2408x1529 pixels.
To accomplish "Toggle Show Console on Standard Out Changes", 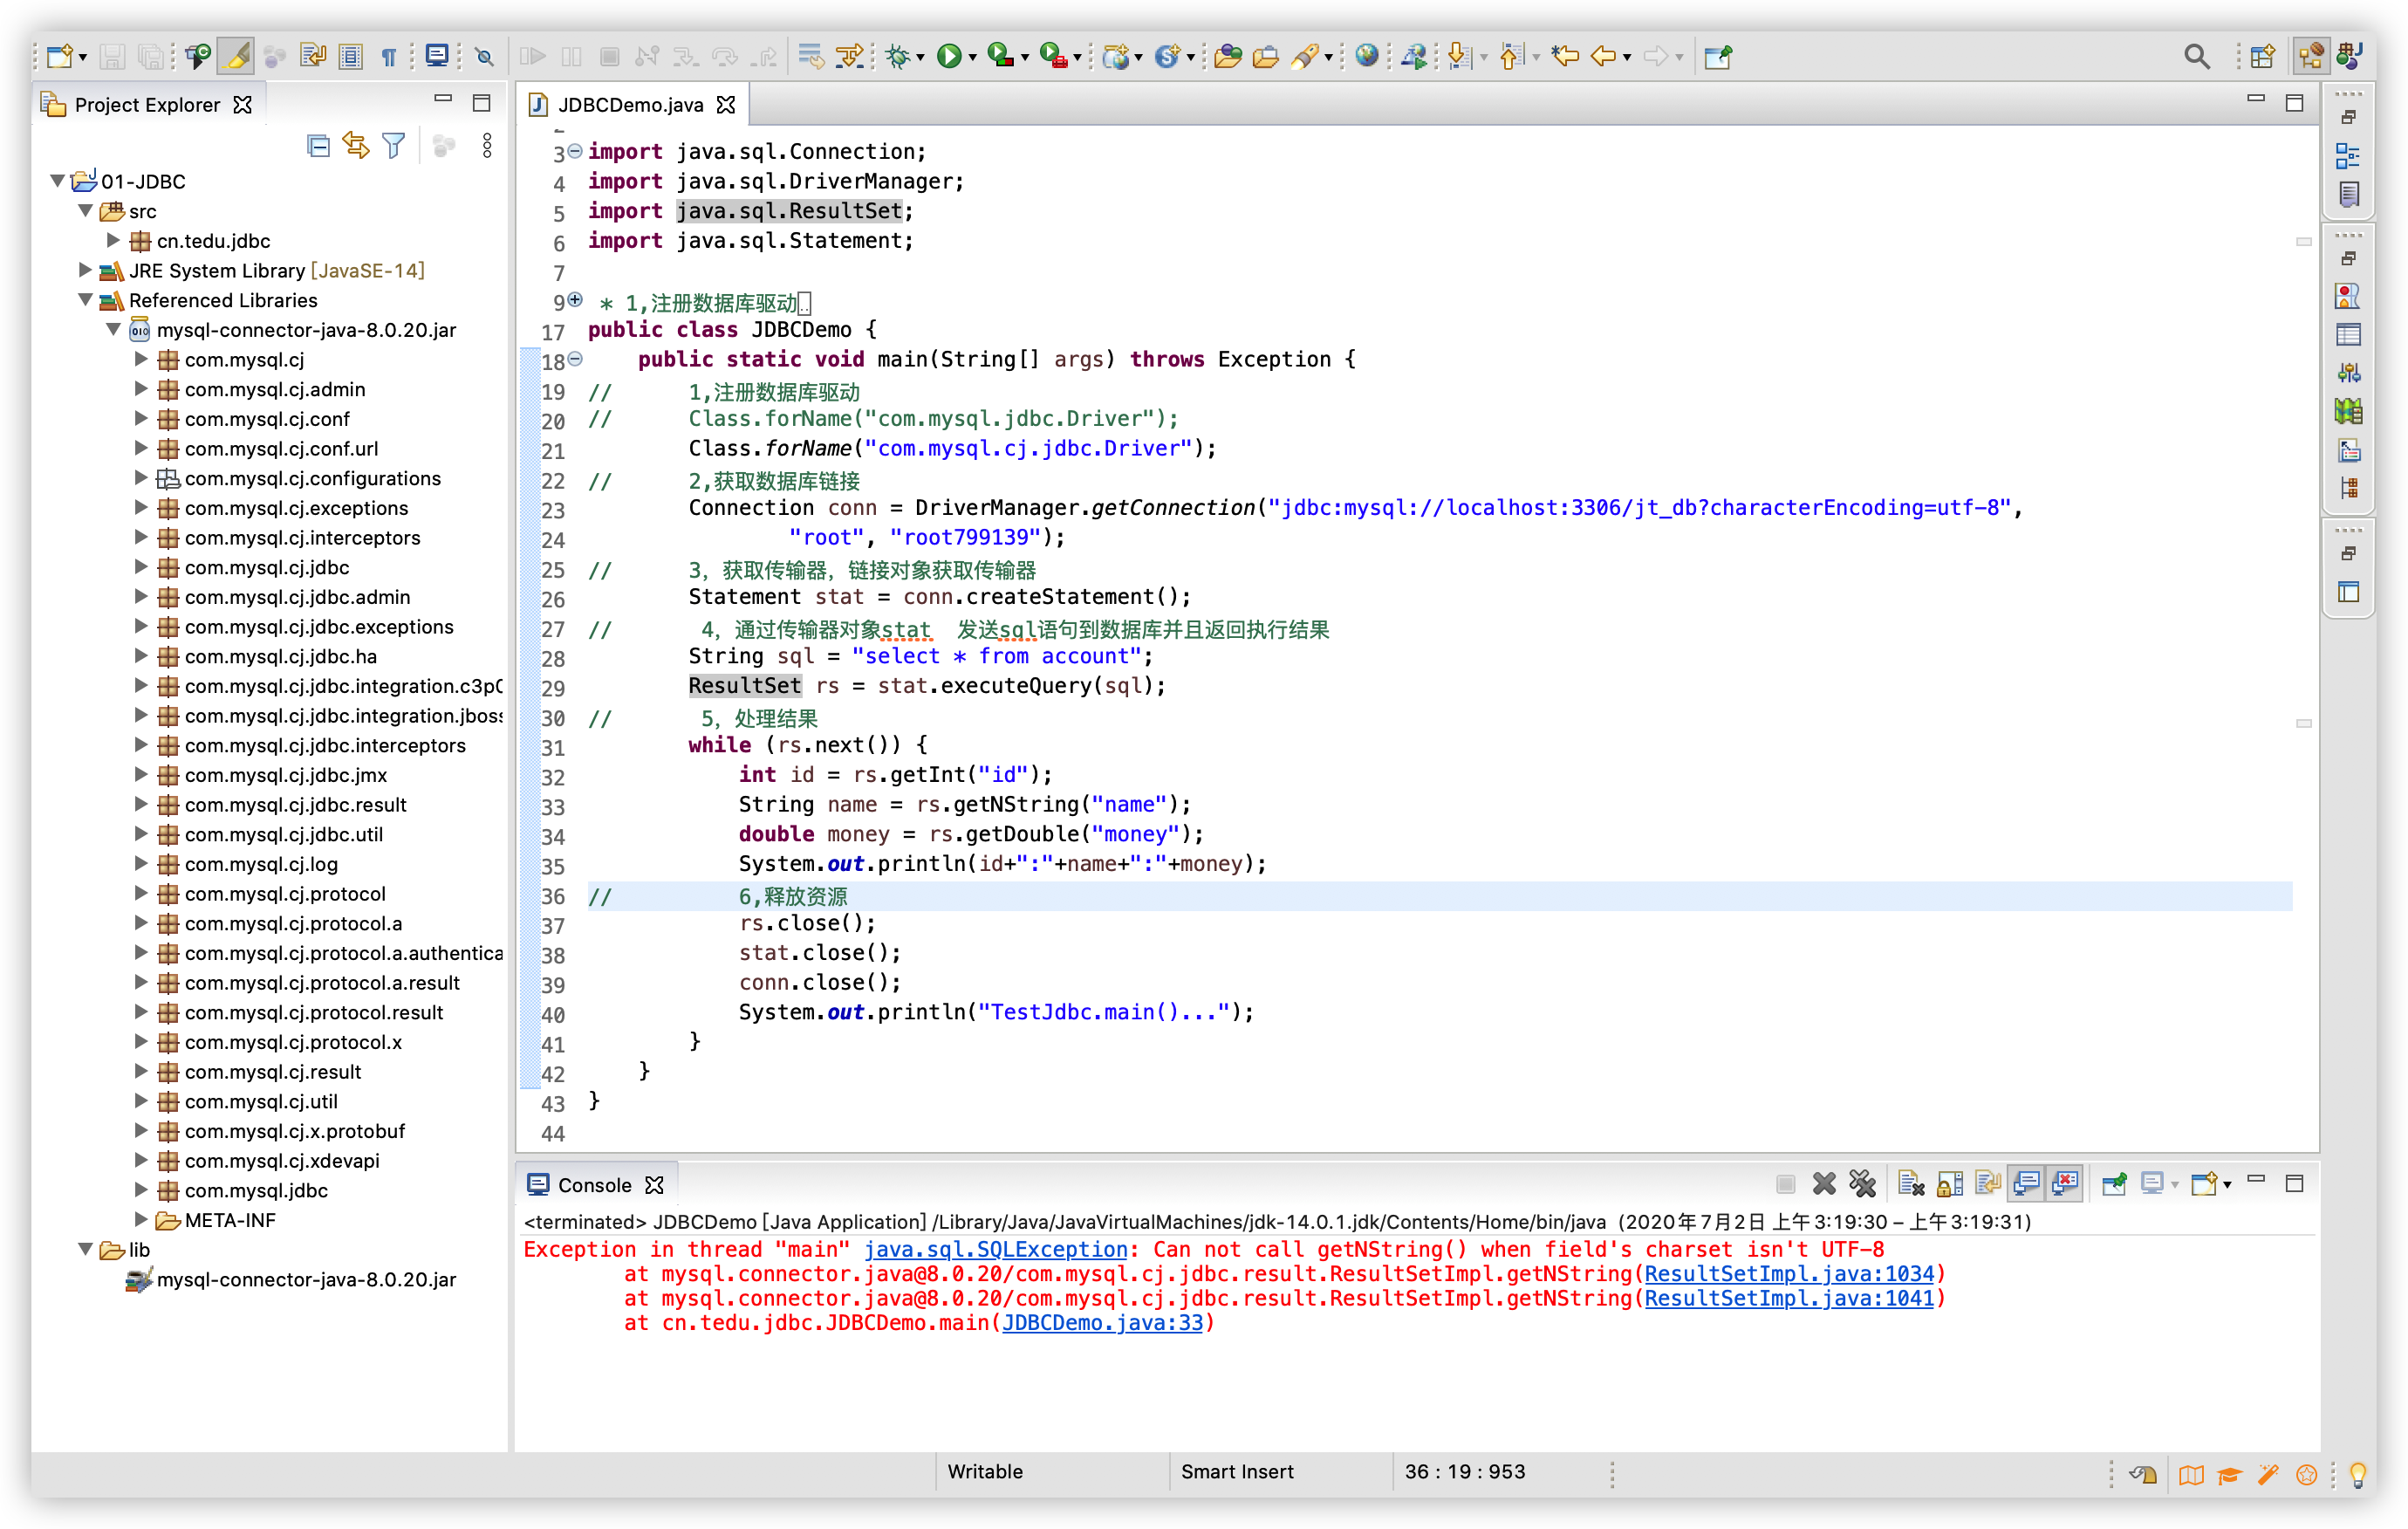I will (x=2027, y=1184).
